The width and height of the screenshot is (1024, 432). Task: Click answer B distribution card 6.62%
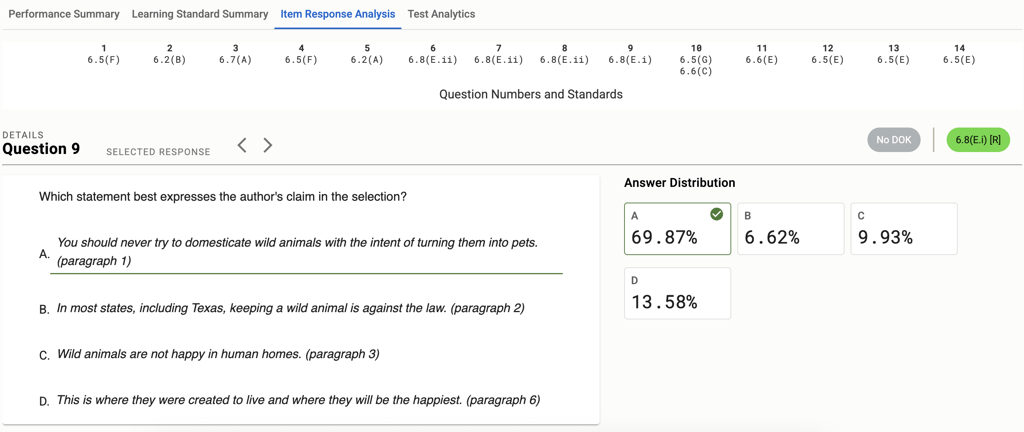point(790,229)
